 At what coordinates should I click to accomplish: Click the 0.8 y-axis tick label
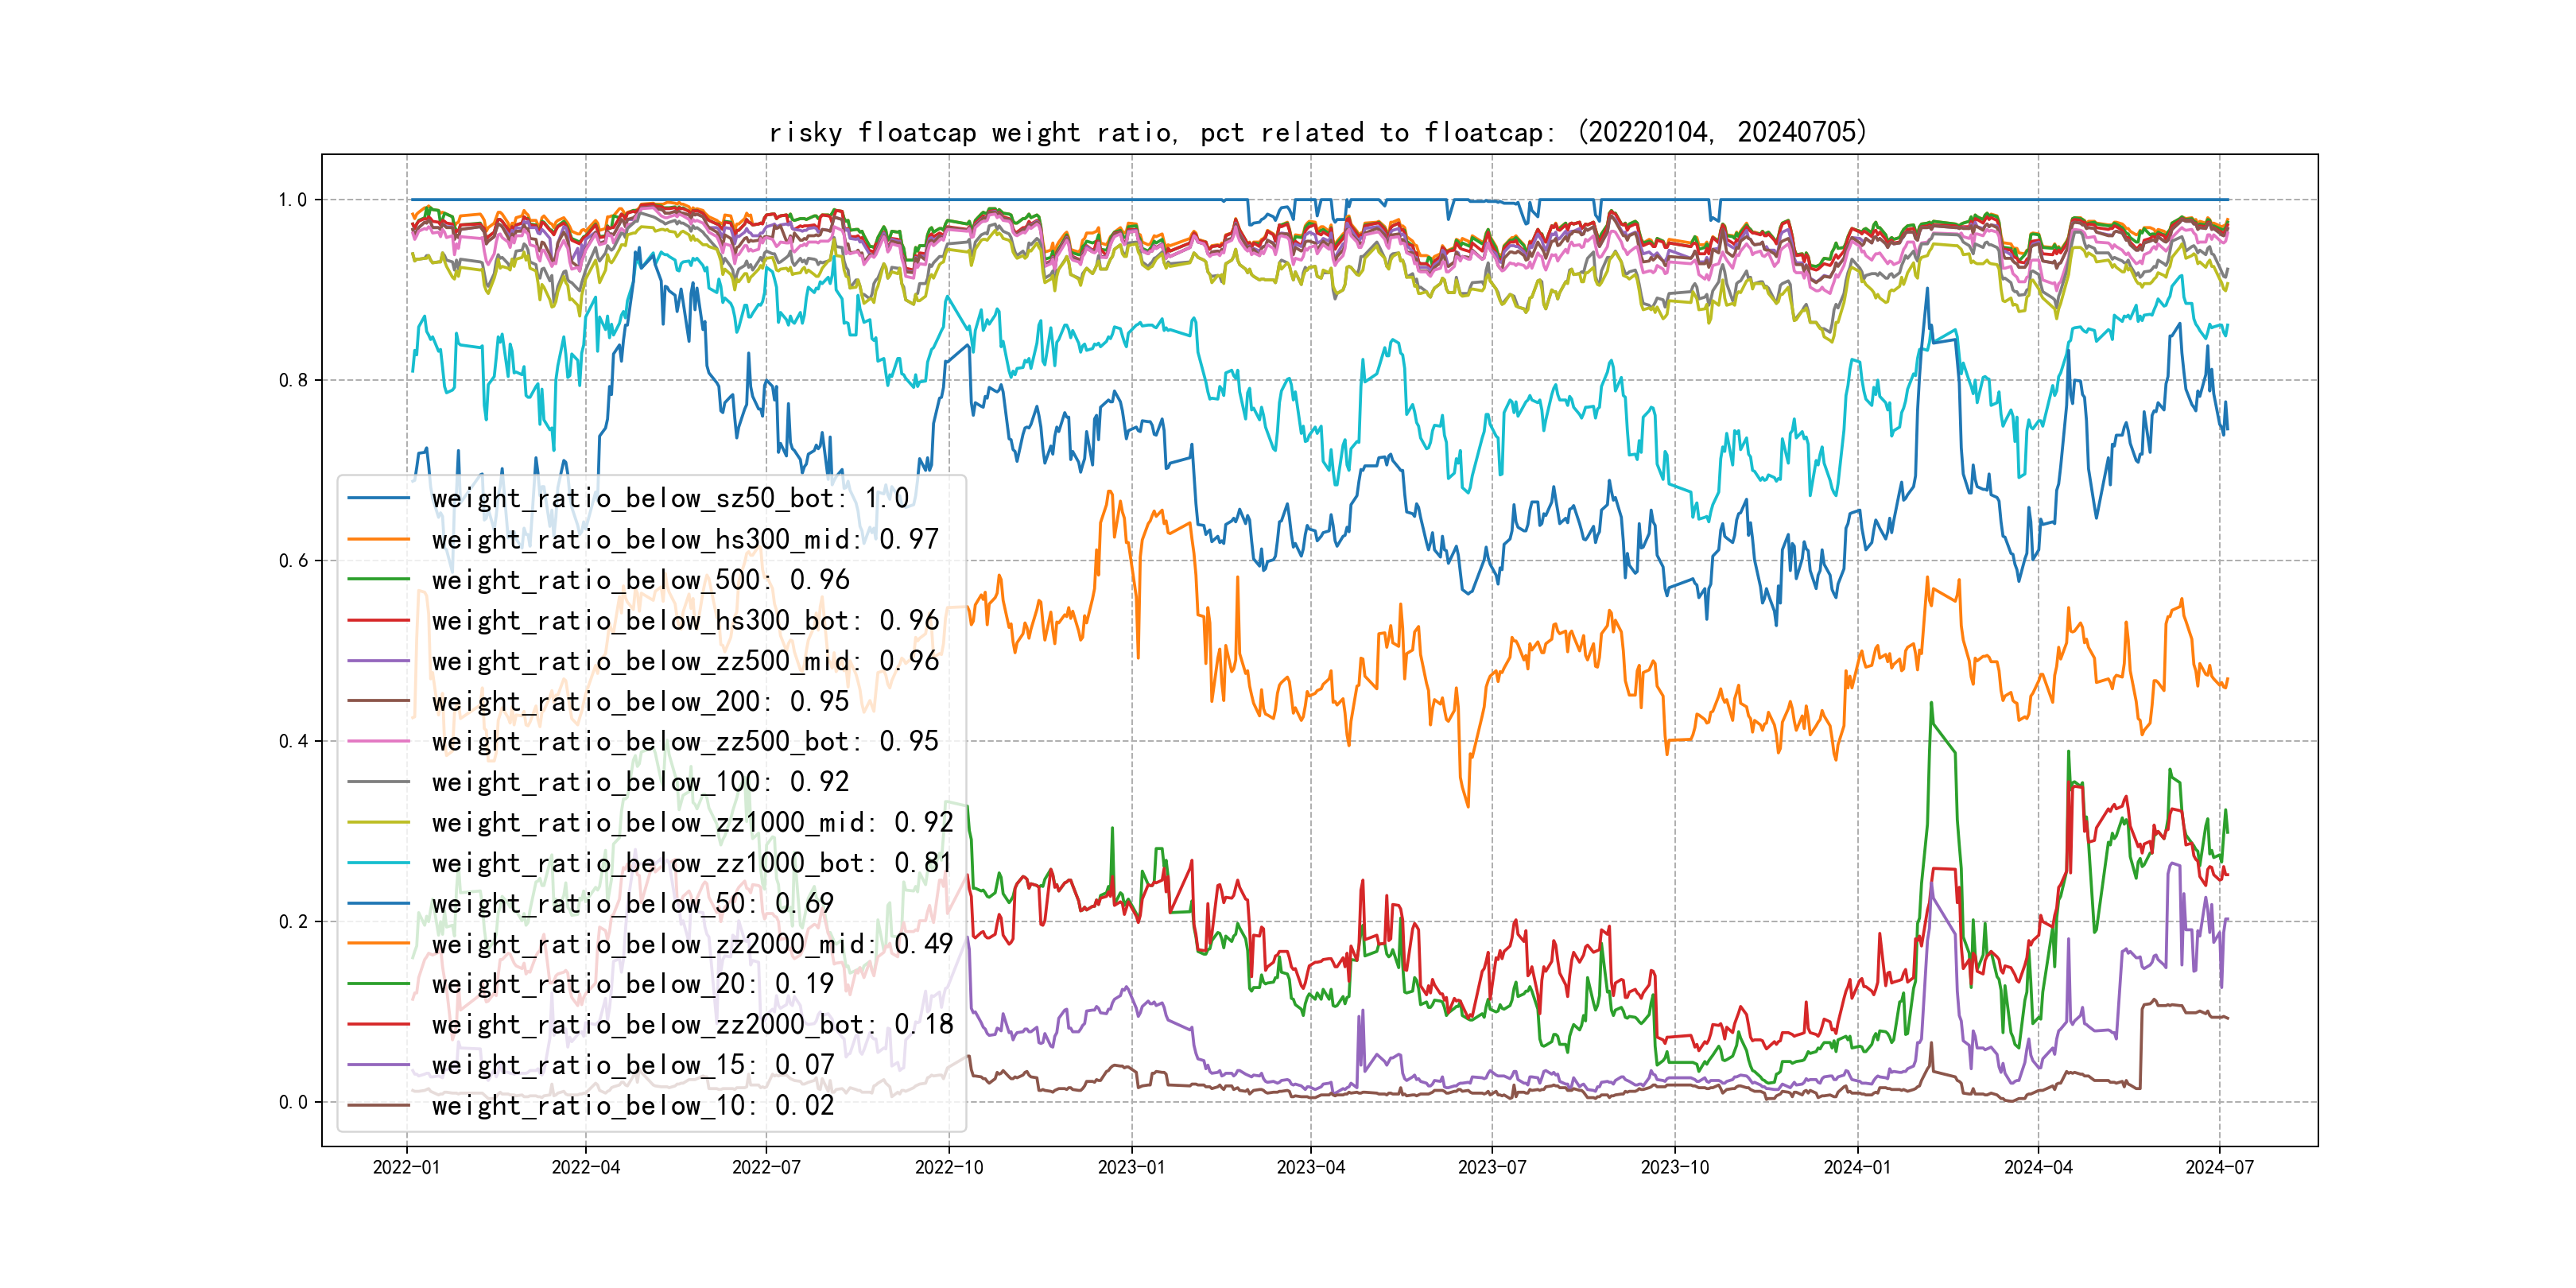[x=293, y=380]
